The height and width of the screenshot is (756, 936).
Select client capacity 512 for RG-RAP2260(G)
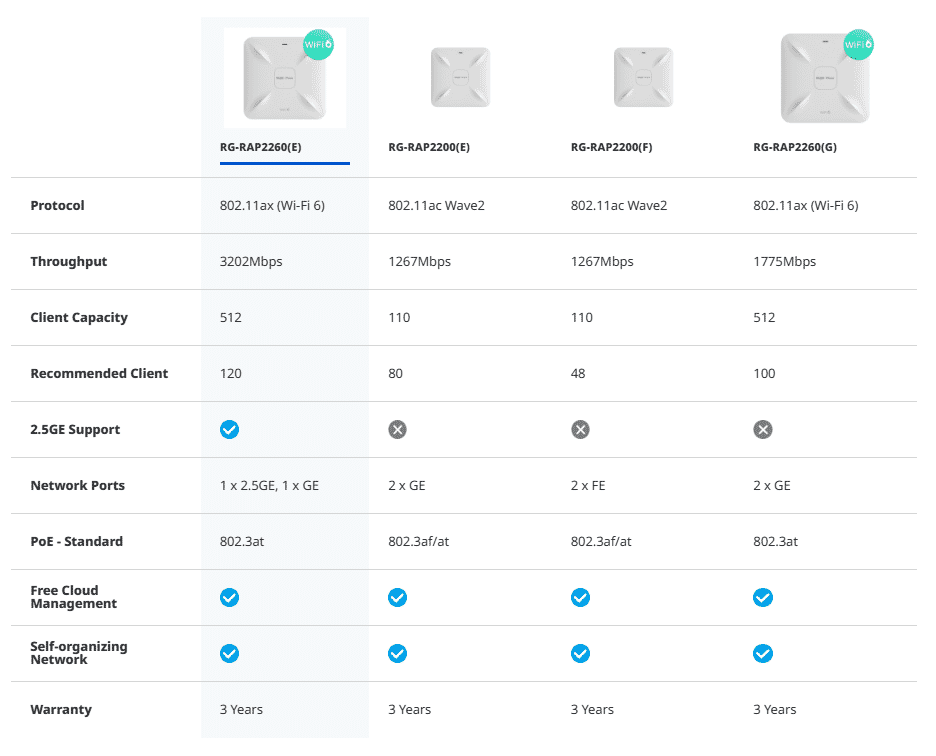click(x=764, y=318)
